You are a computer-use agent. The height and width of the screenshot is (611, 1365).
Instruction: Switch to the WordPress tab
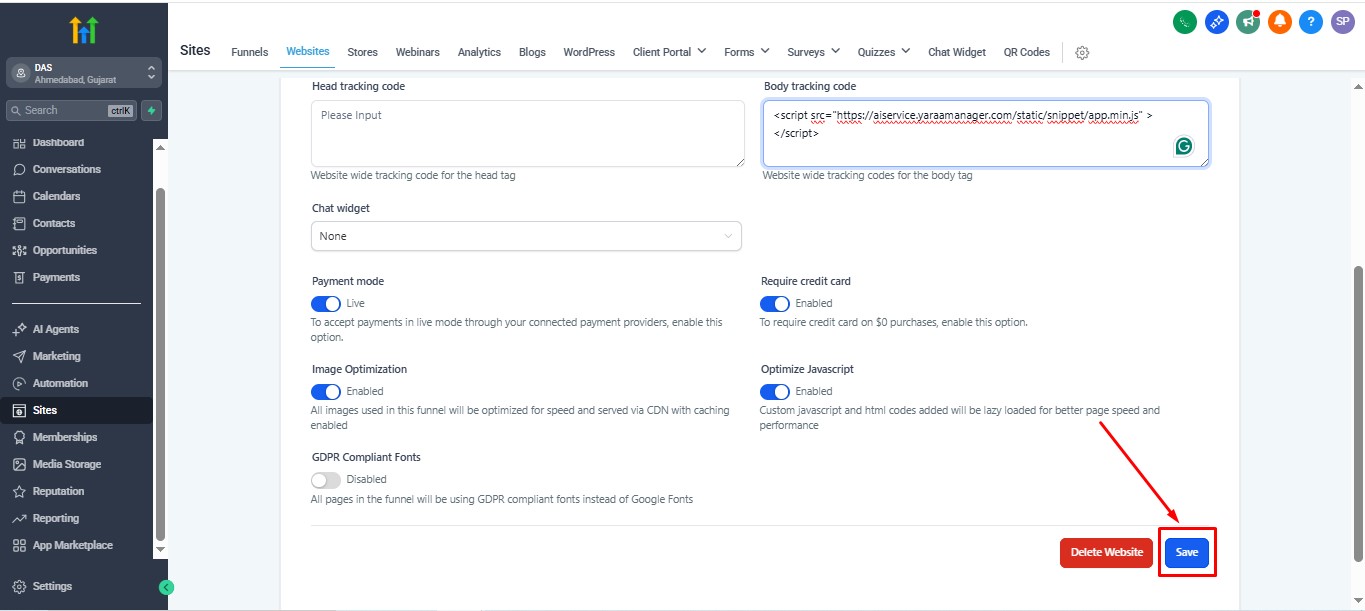point(589,52)
